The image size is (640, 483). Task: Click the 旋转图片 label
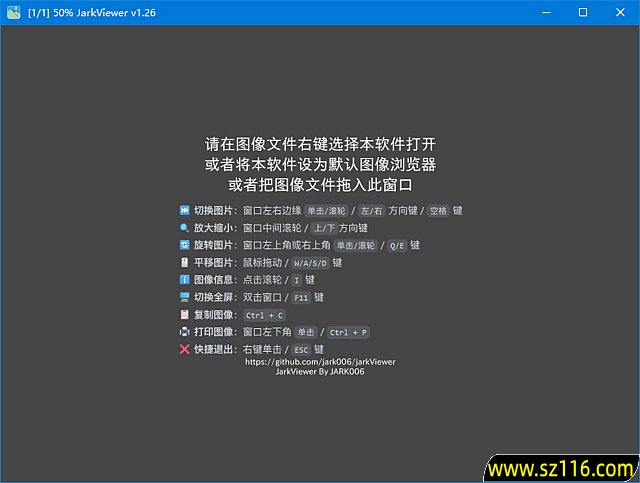click(213, 245)
